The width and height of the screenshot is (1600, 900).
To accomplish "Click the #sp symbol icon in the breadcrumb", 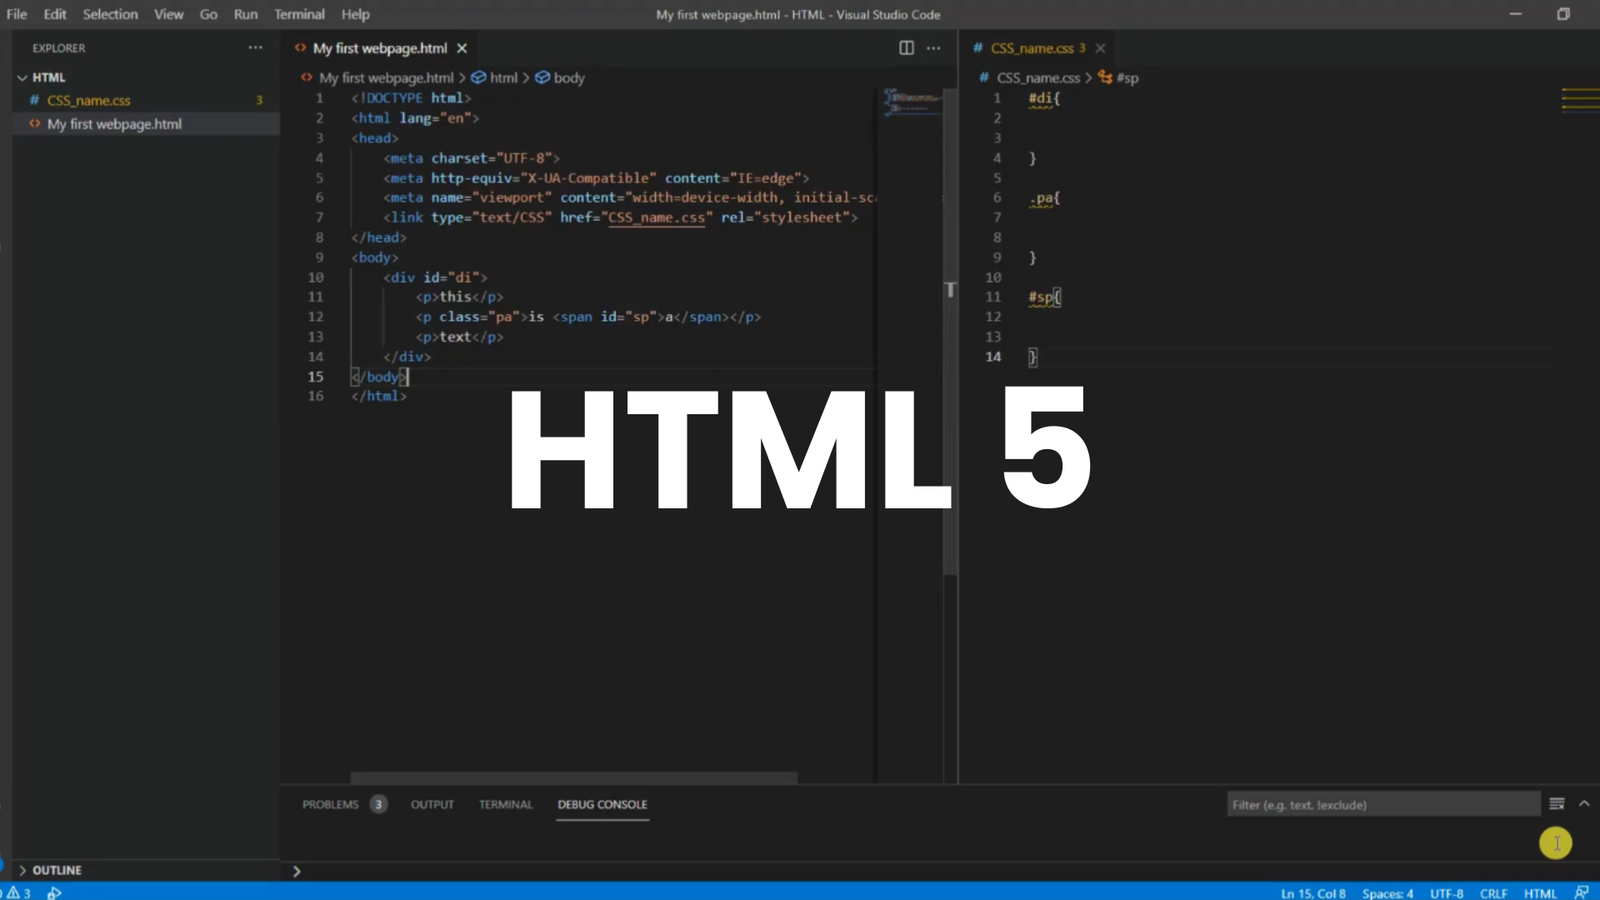I will pyautogui.click(x=1104, y=77).
